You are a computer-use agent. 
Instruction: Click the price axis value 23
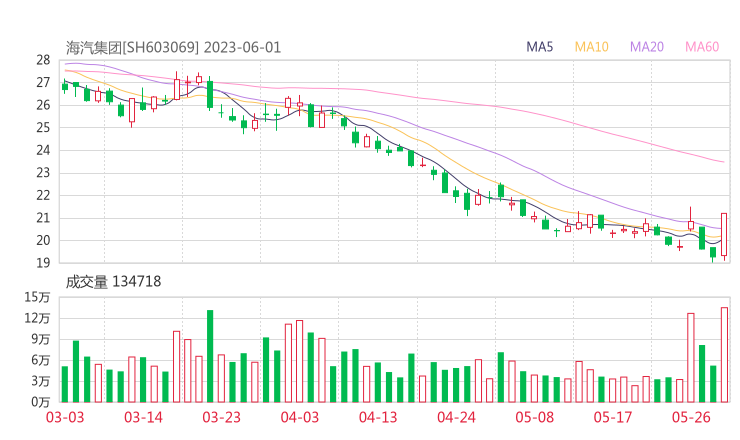tap(43, 173)
